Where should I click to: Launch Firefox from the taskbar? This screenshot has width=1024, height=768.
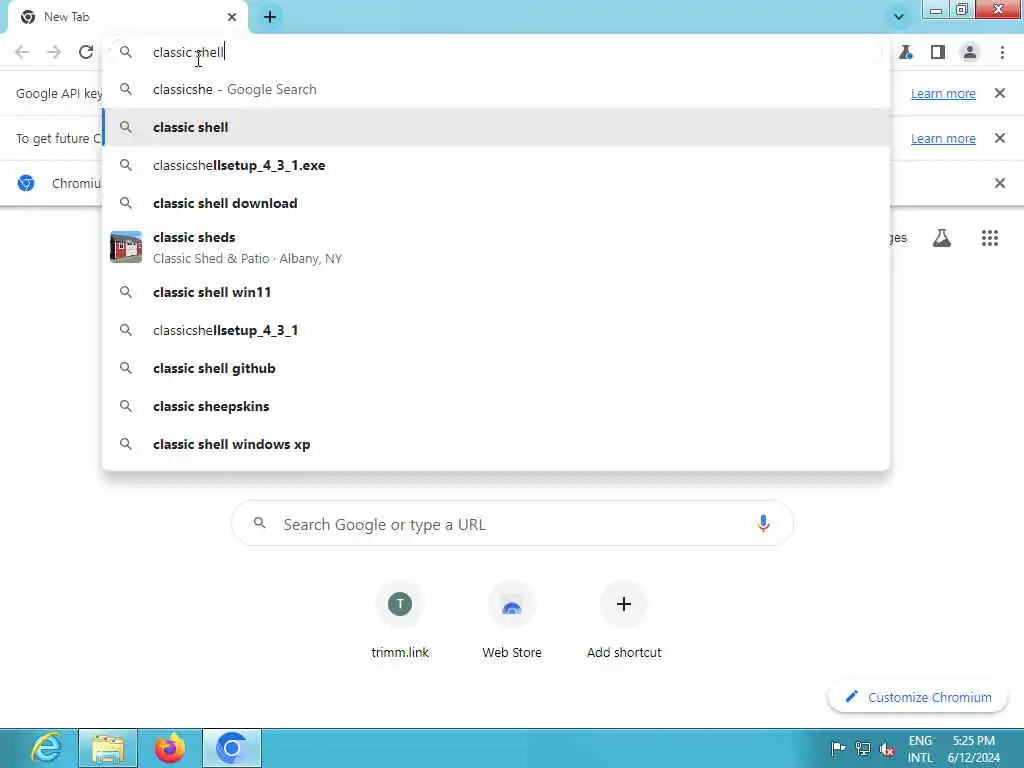(x=170, y=748)
